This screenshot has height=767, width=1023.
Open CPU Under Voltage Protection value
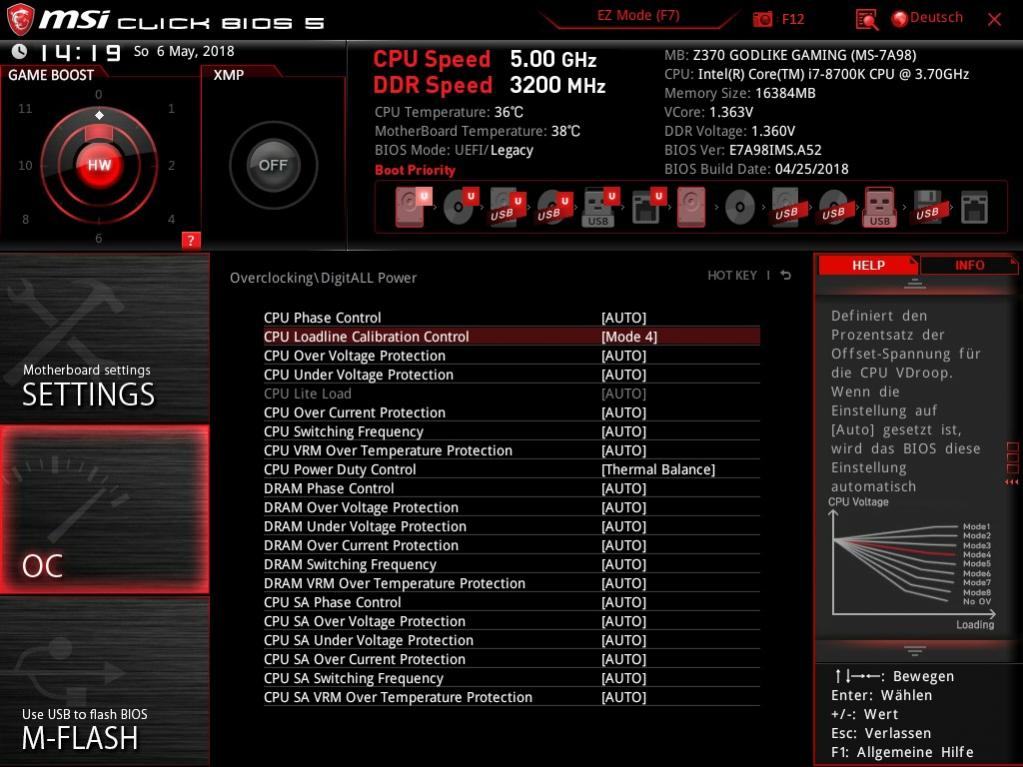click(x=624, y=374)
